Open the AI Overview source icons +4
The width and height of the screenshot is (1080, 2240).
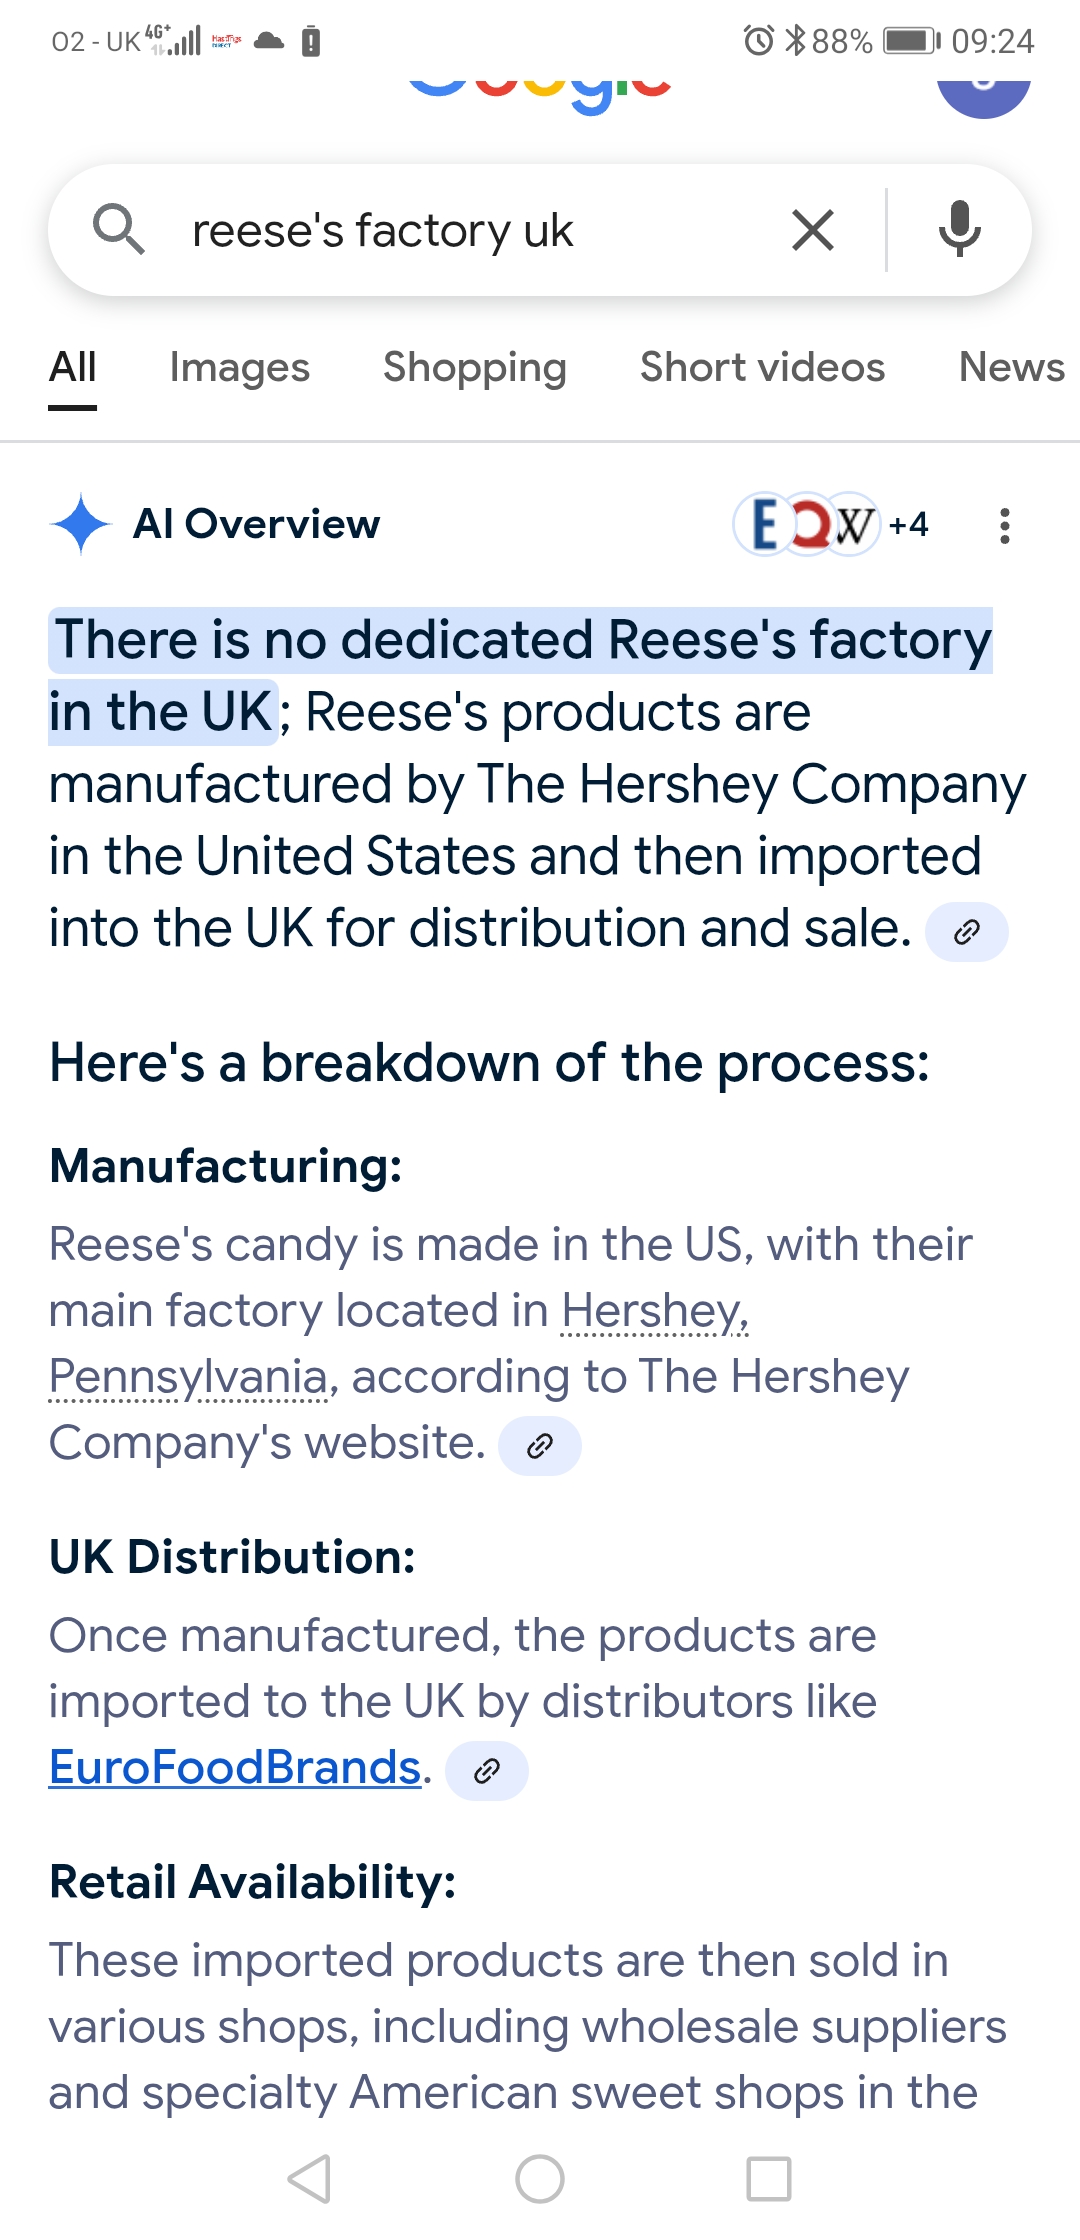pyautogui.click(x=831, y=524)
